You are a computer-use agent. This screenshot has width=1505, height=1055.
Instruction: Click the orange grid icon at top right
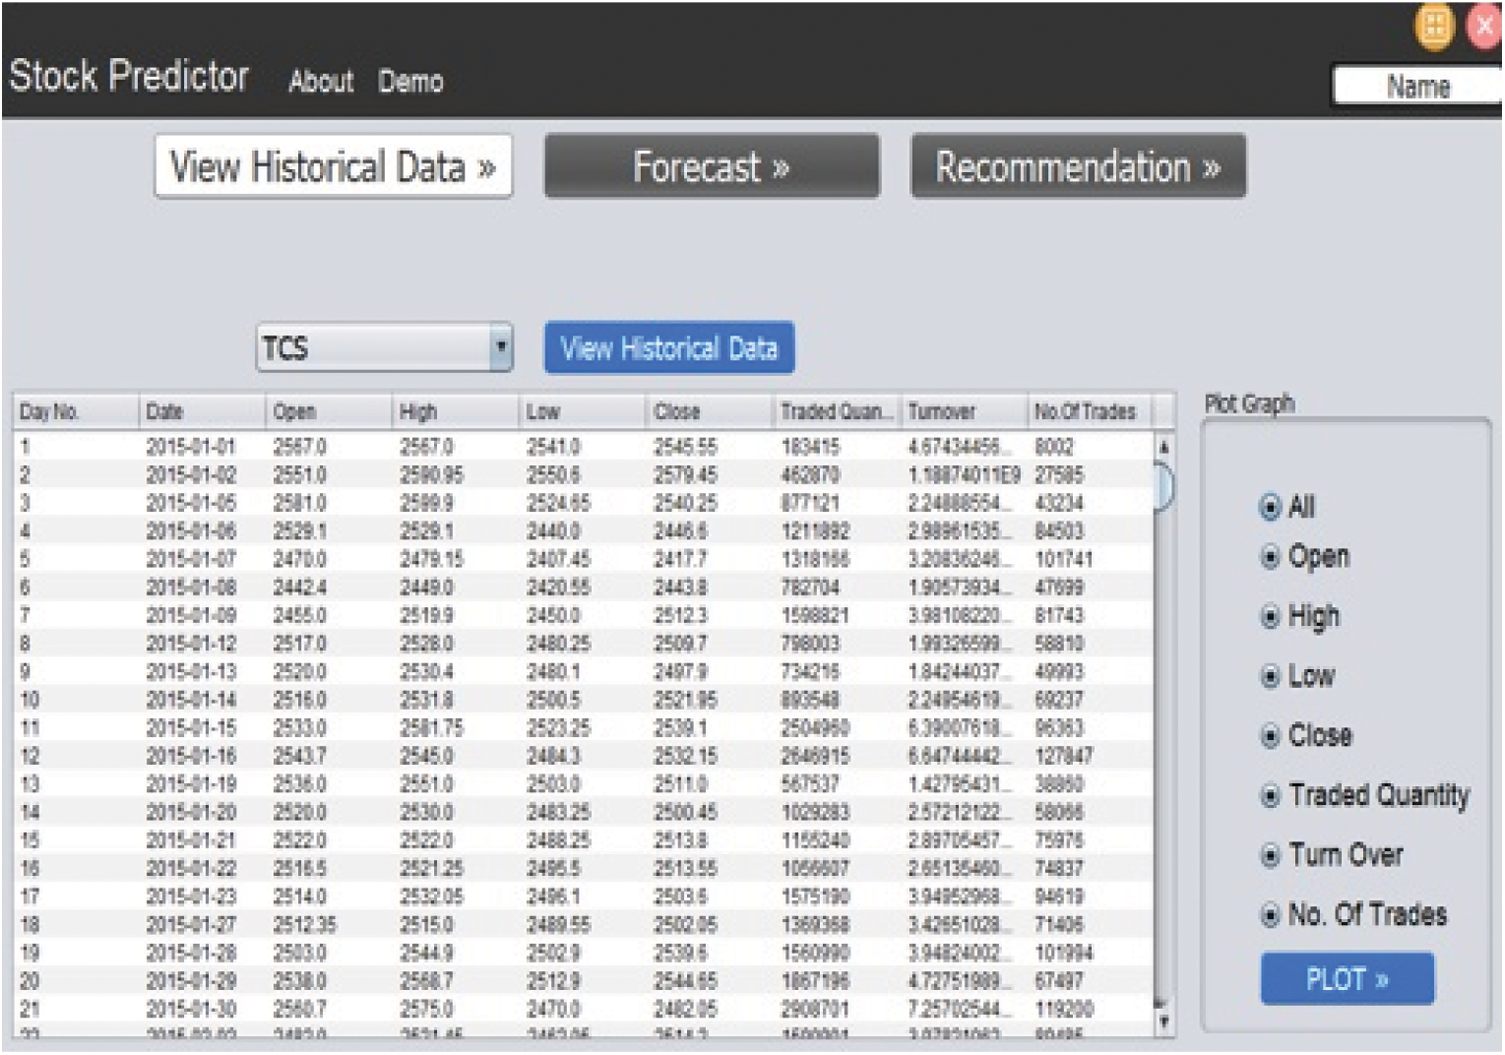[x=1434, y=25]
